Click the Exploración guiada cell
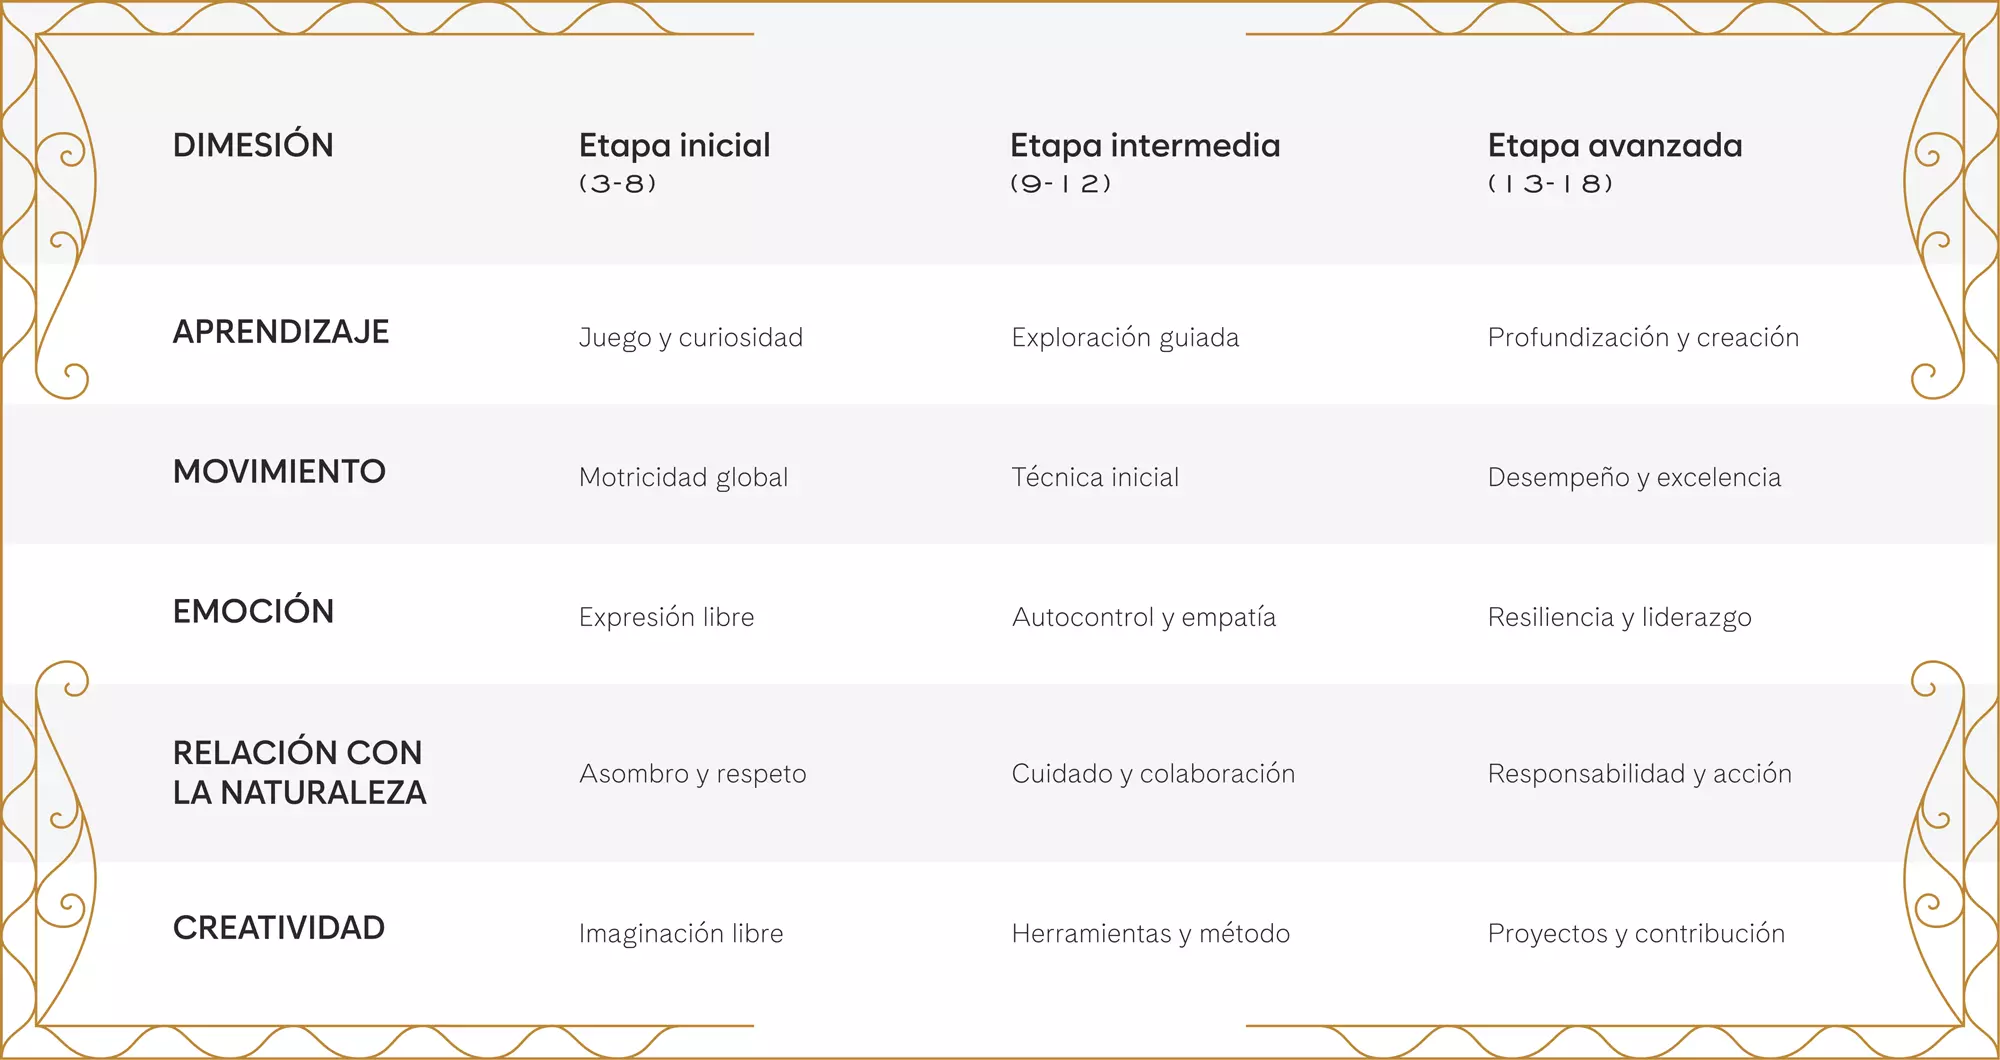Viewport: 2000px width, 1060px height. (1124, 338)
